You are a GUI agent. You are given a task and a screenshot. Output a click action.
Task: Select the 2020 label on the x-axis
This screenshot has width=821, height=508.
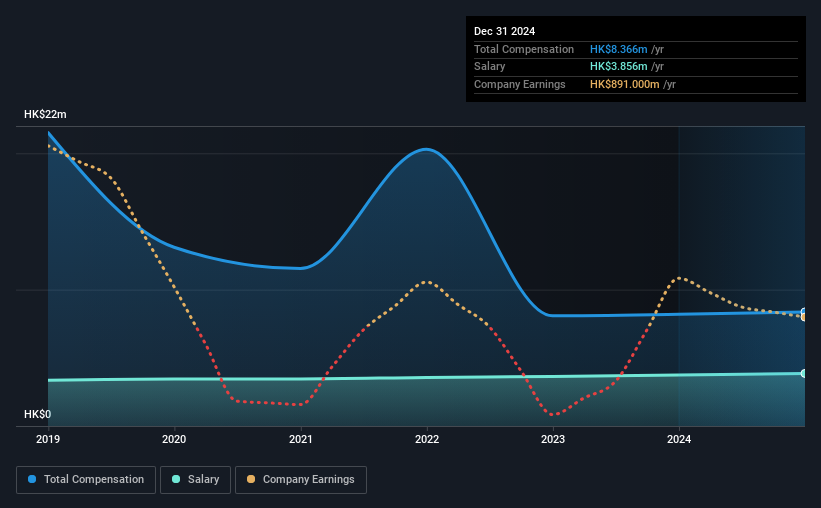[174, 439]
